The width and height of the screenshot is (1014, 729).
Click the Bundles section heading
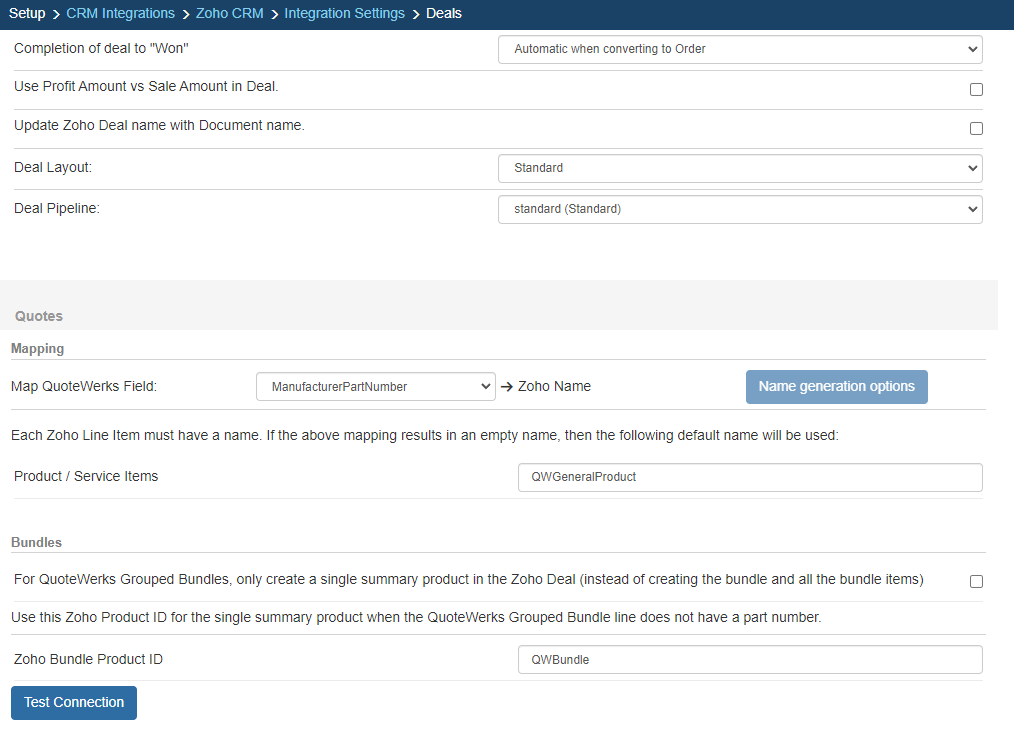click(36, 542)
